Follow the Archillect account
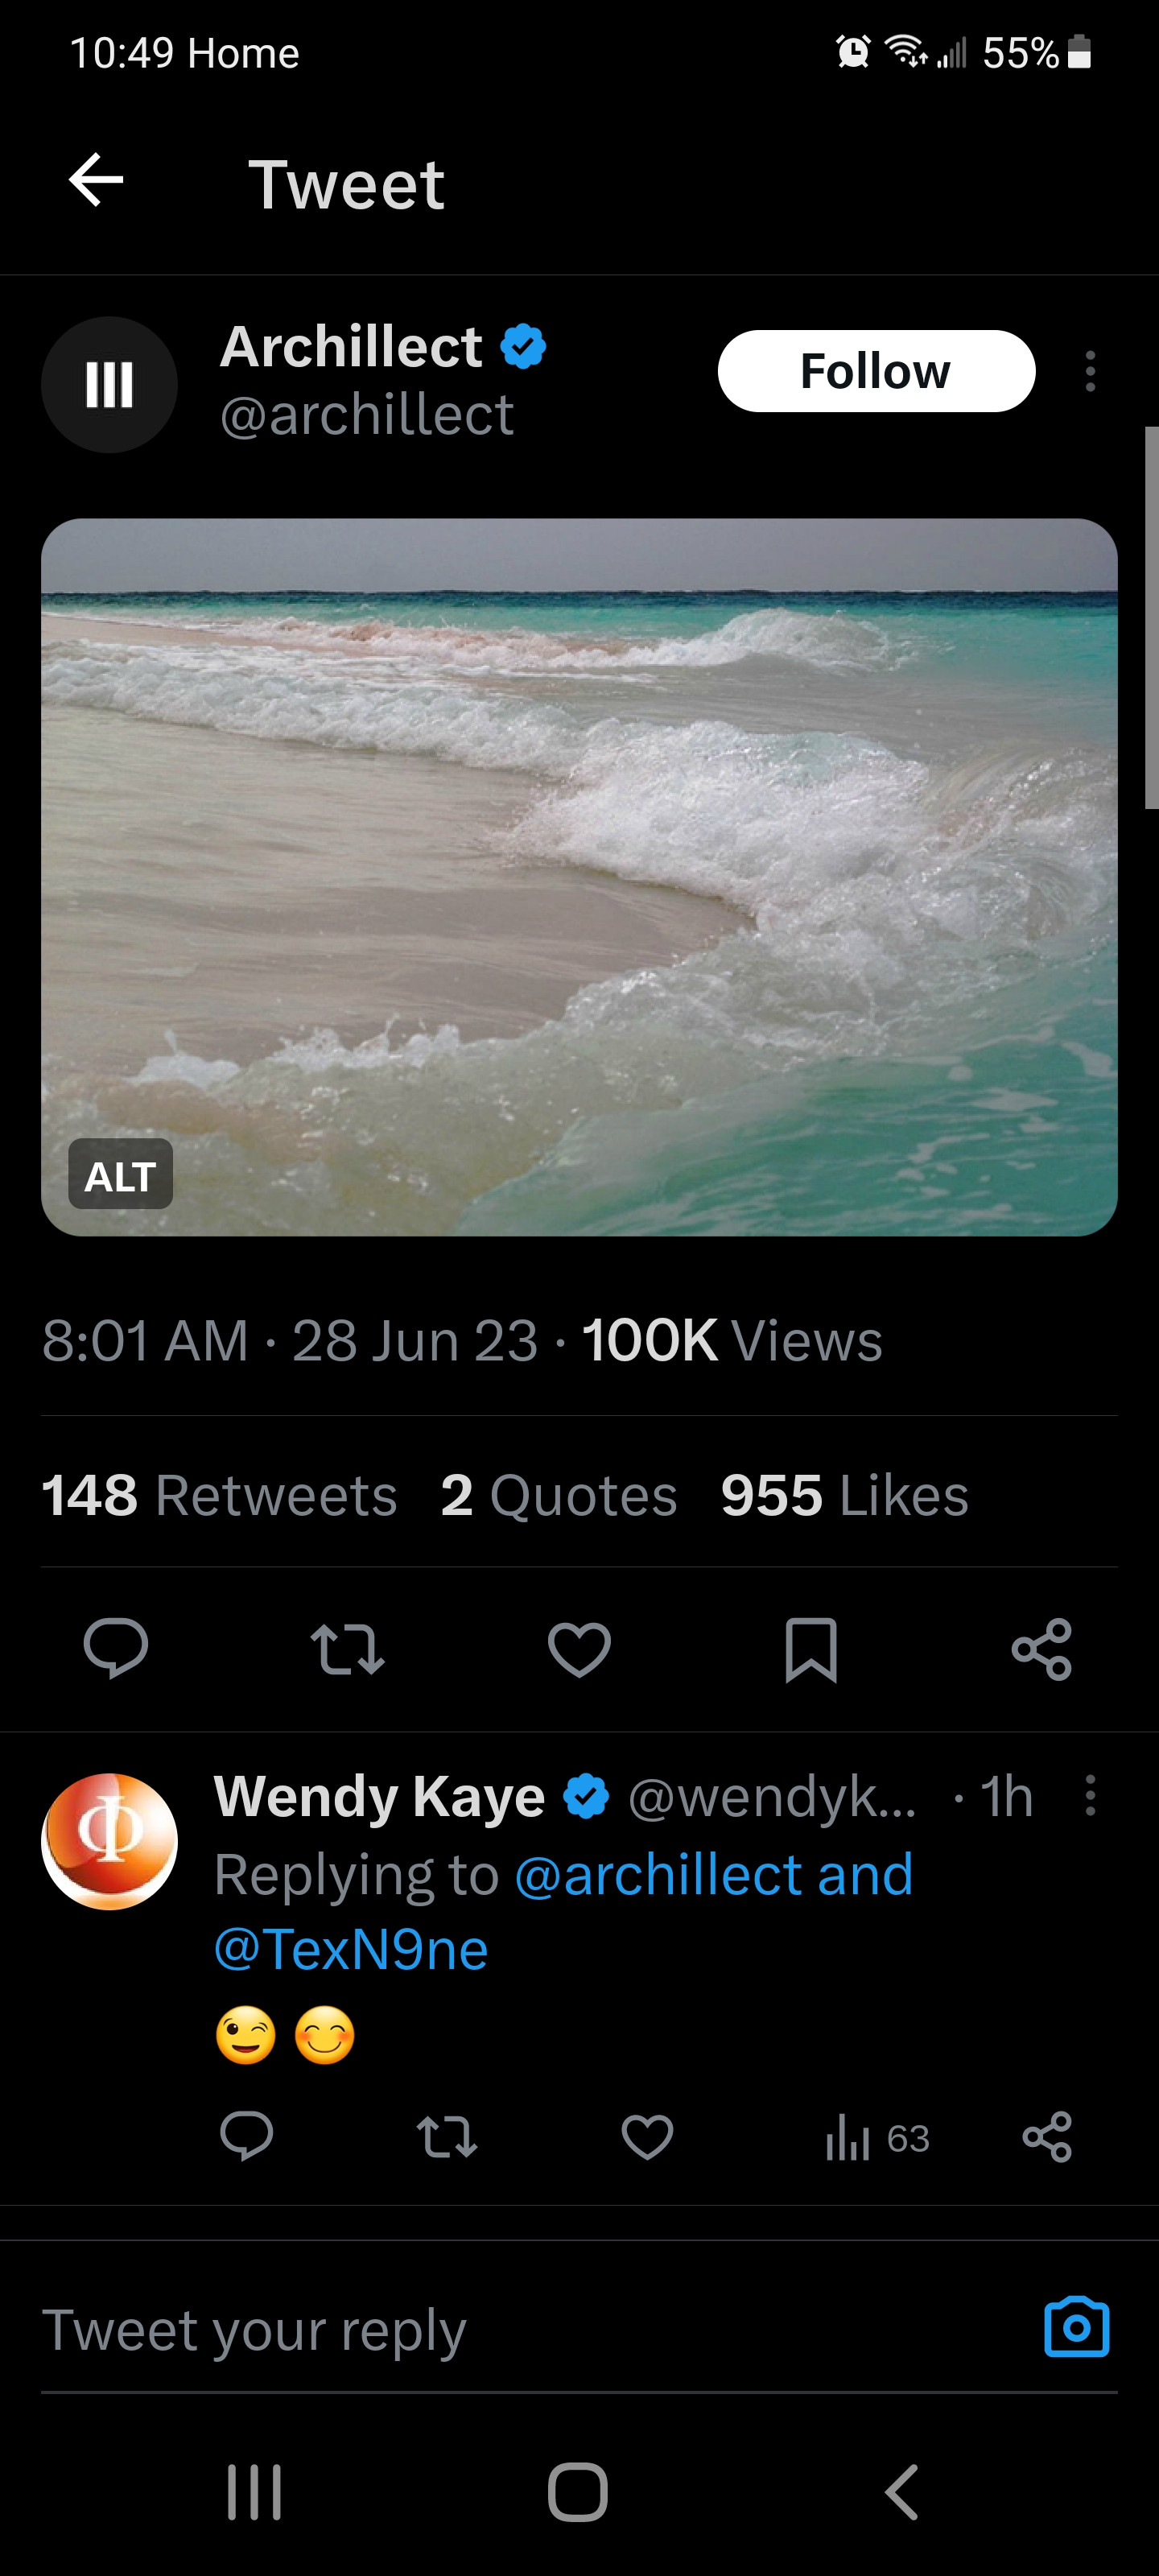1159x2576 pixels. tap(876, 371)
